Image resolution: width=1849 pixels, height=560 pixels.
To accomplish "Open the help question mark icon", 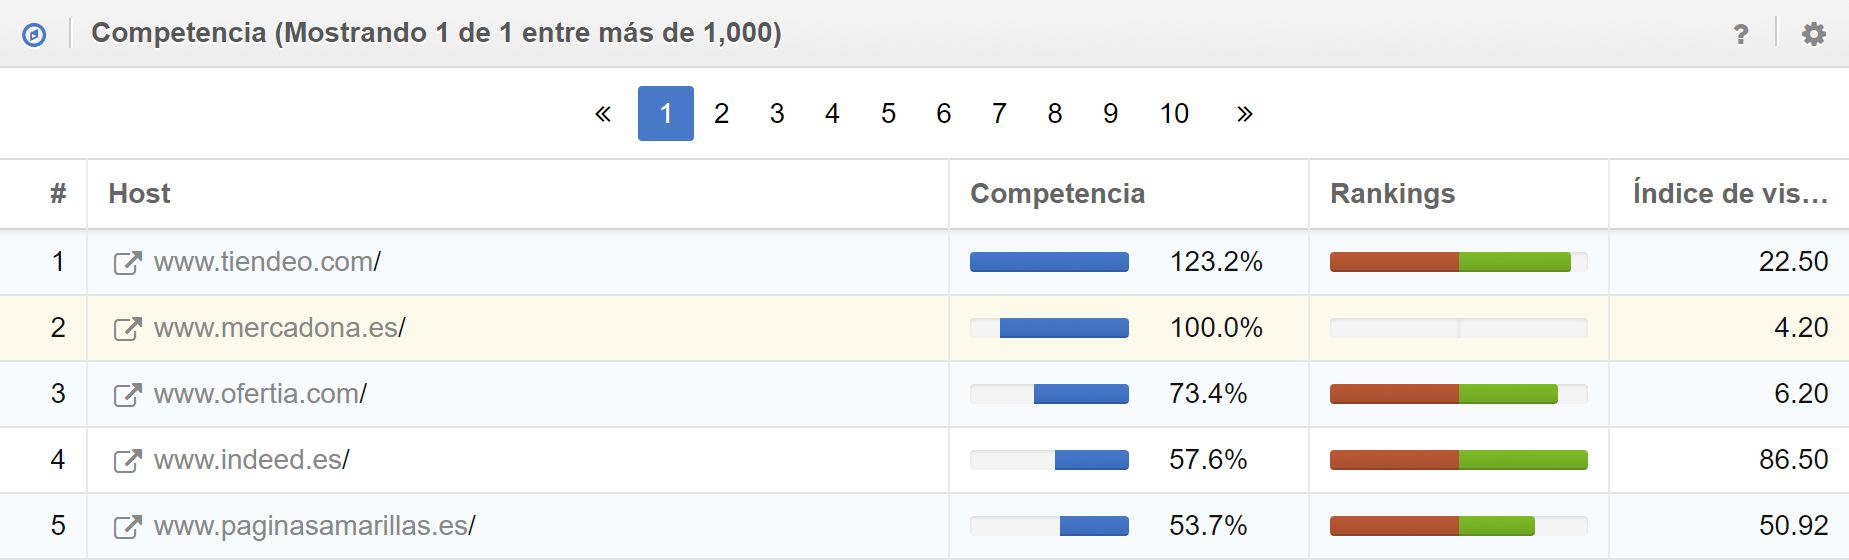I will 1741,35.
